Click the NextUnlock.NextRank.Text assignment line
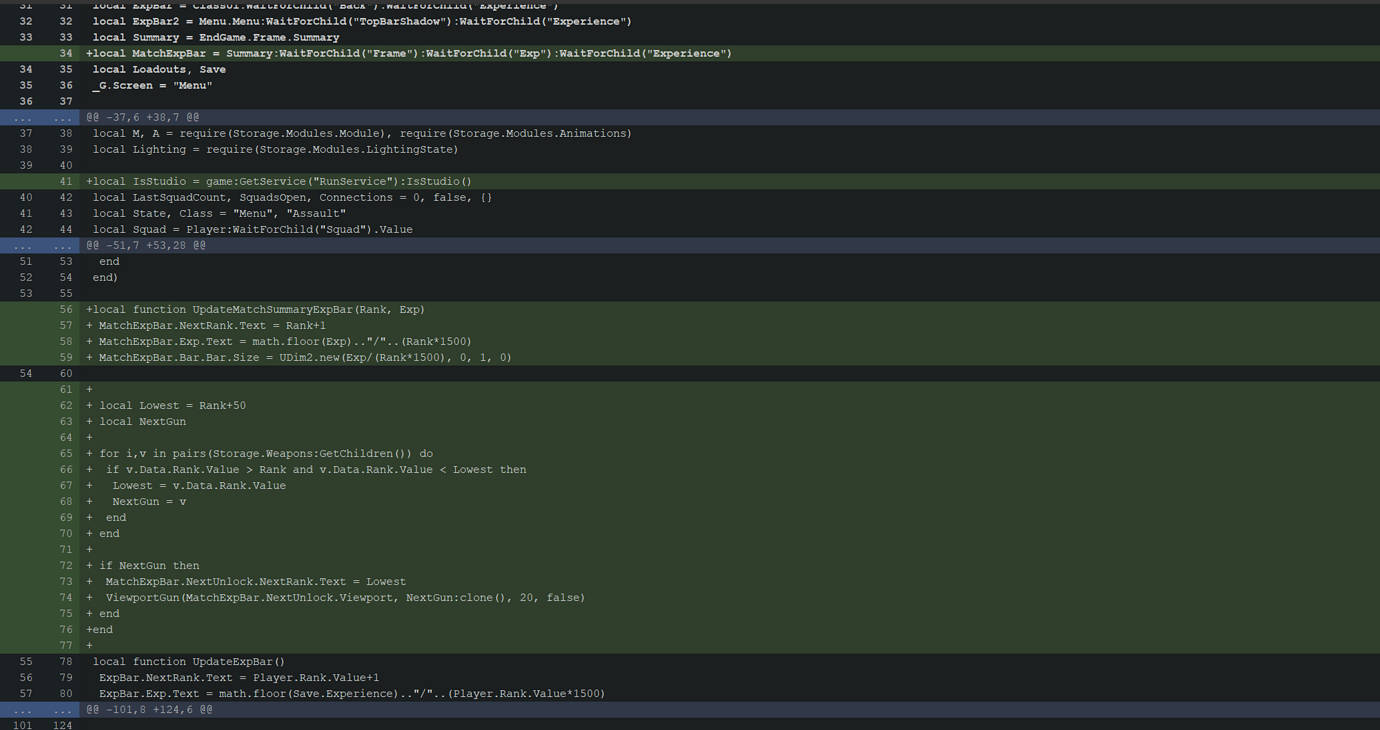 [245, 581]
